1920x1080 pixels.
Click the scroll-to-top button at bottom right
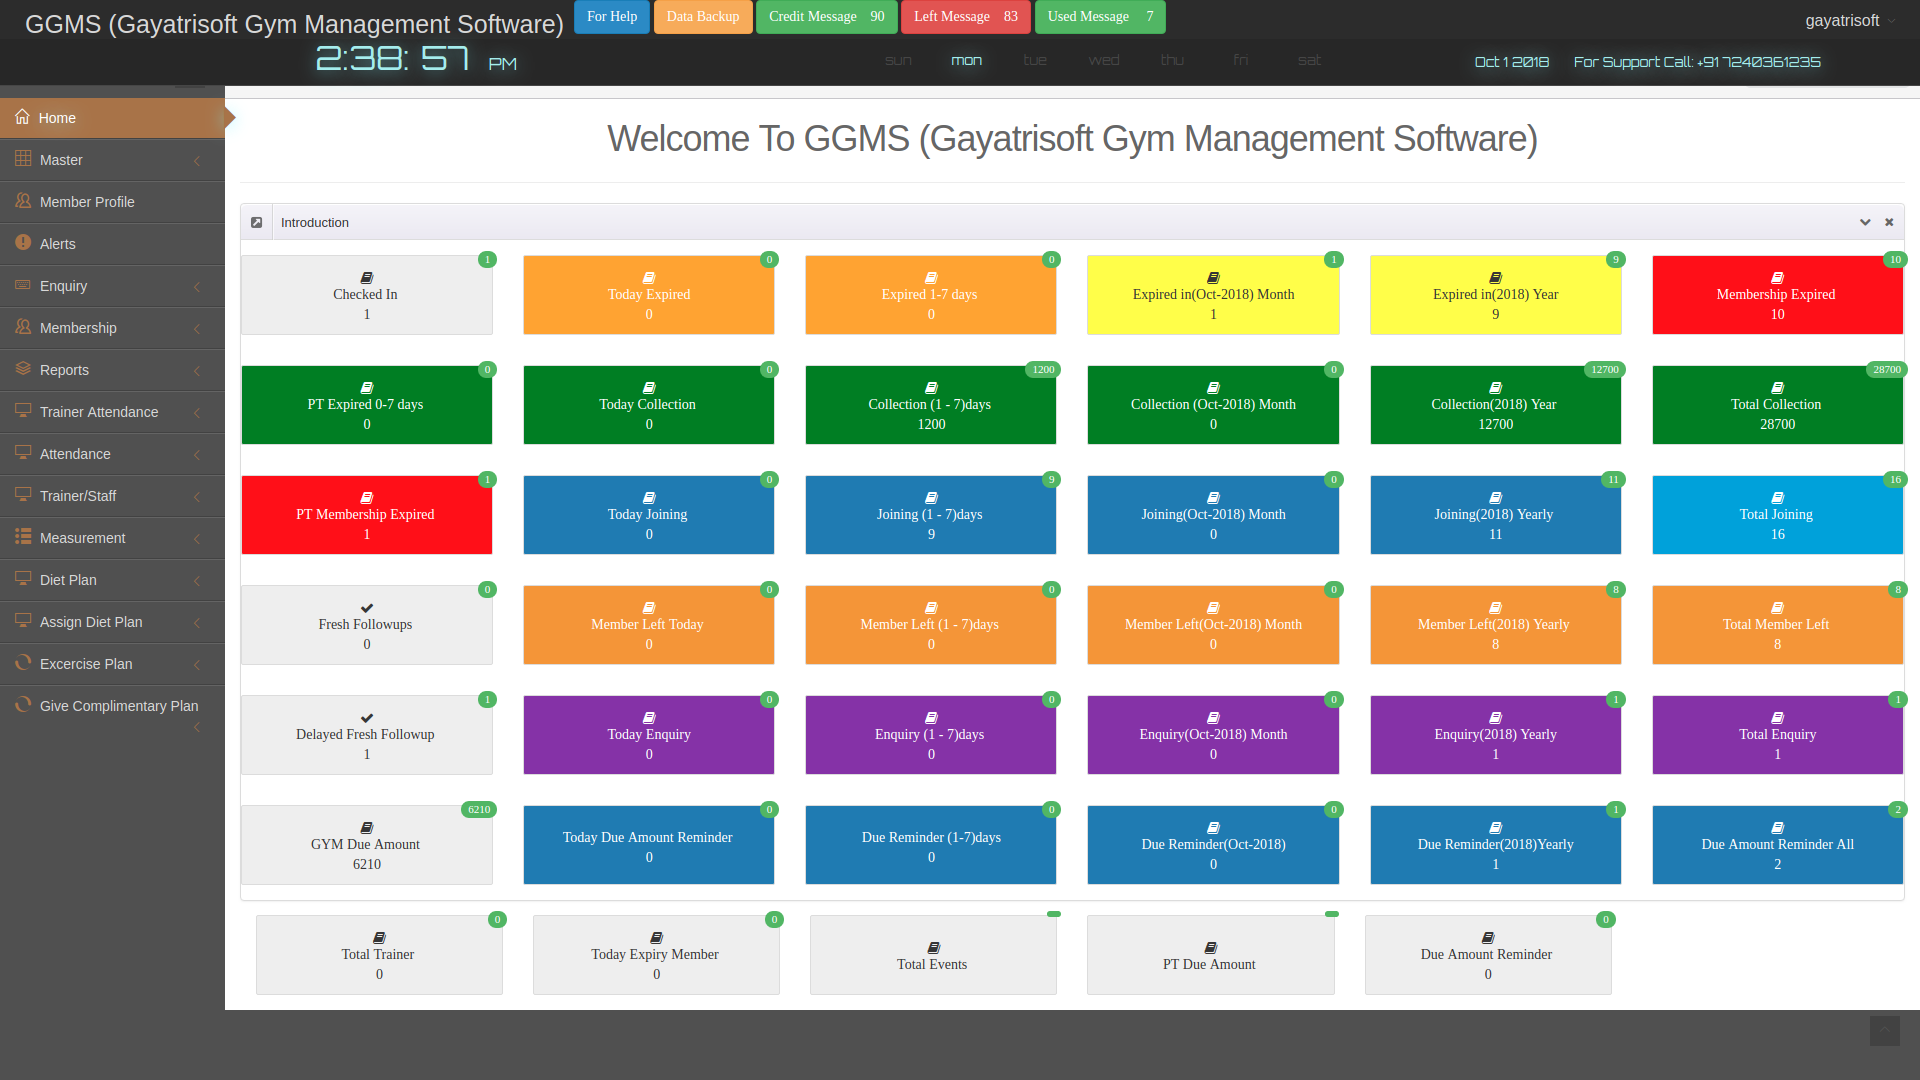pos(1885,1031)
